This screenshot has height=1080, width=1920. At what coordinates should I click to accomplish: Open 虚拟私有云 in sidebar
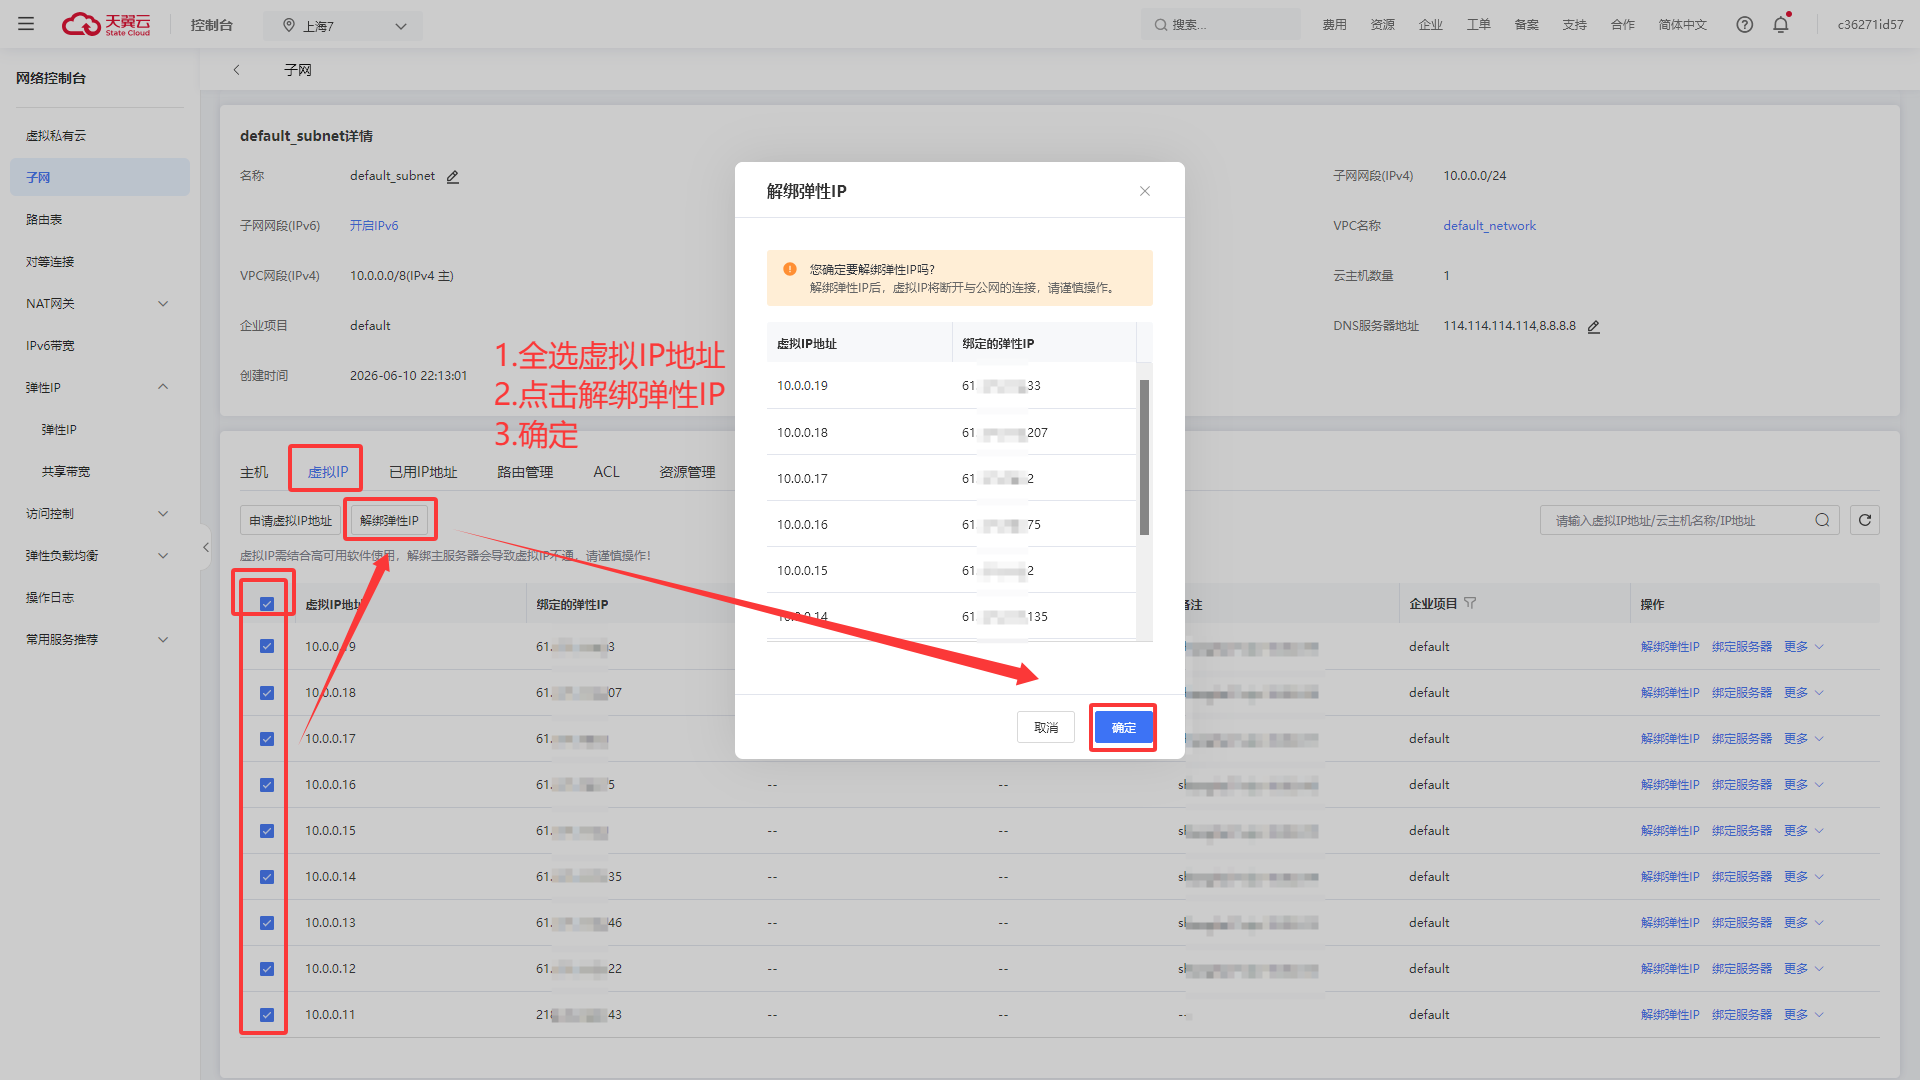point(56,136)
